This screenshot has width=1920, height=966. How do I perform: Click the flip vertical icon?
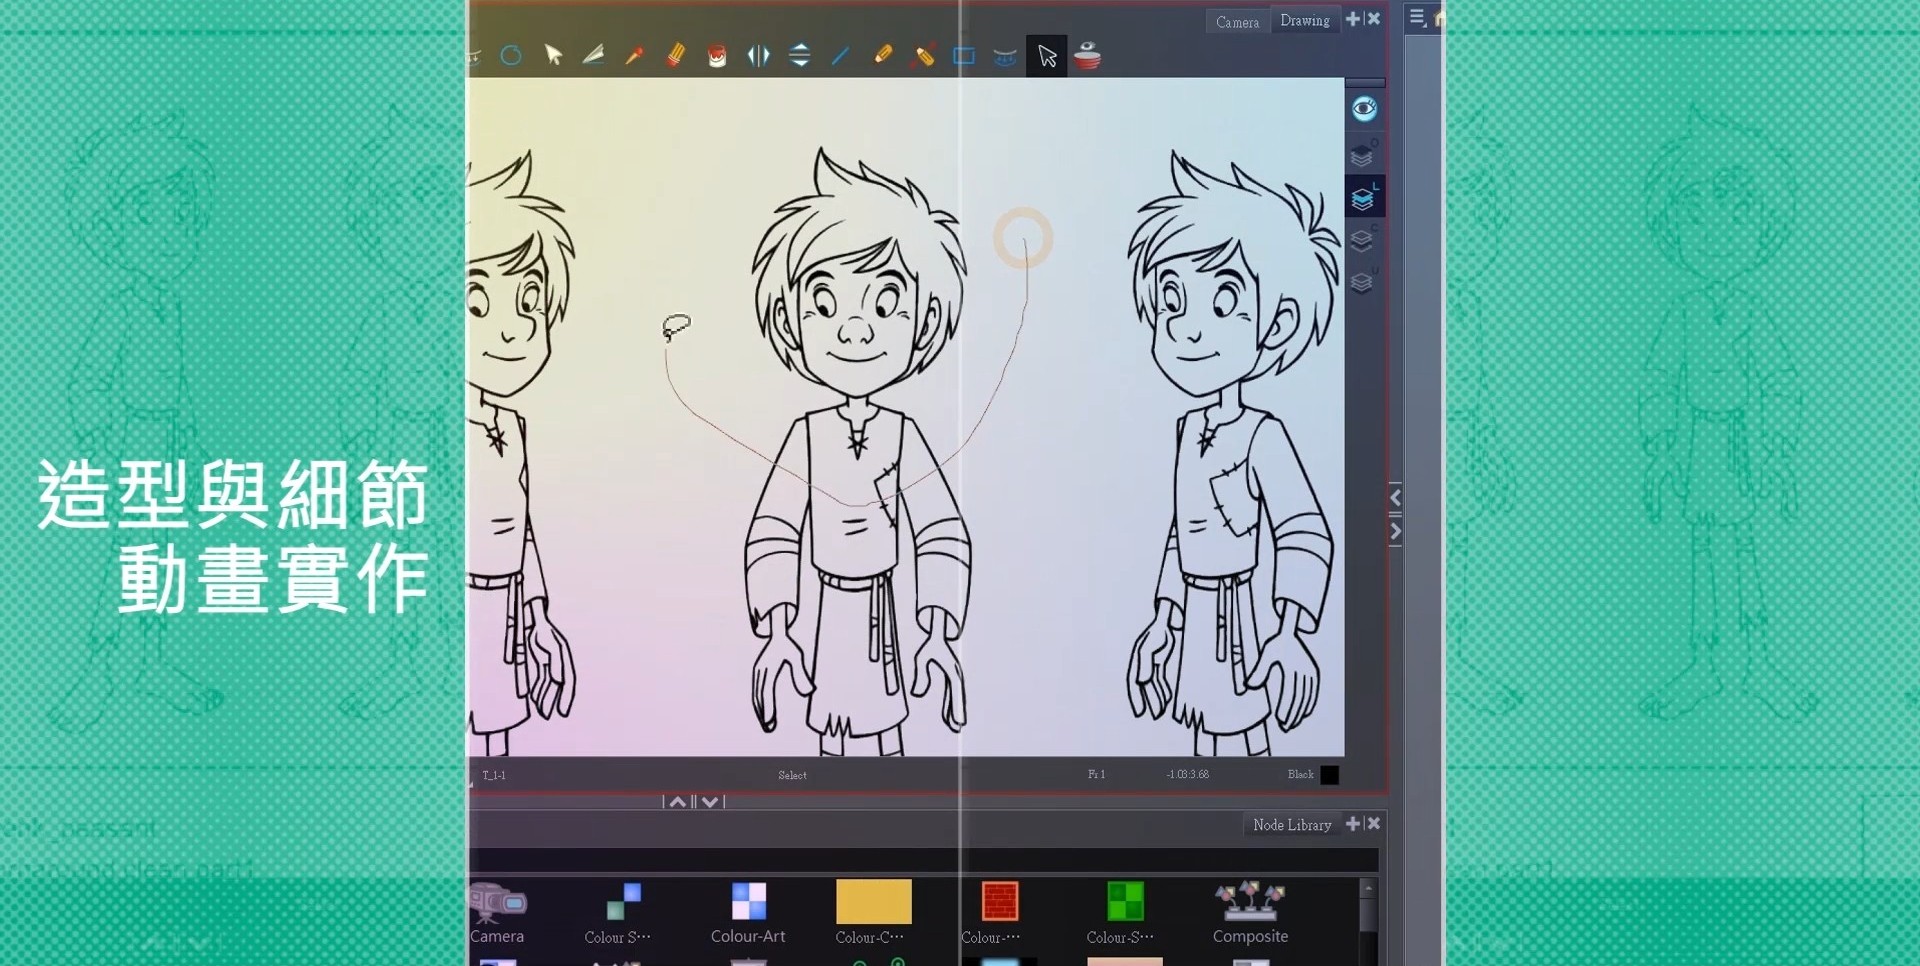(x=800, y=56)
